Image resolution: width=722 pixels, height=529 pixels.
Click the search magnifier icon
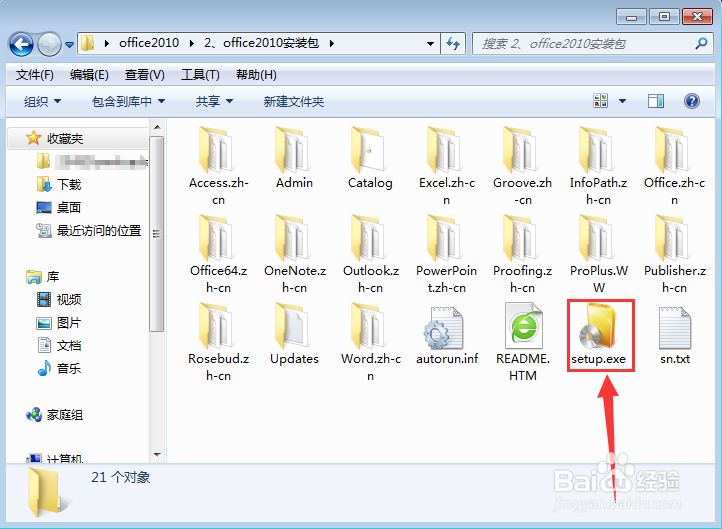click(701, 44)
